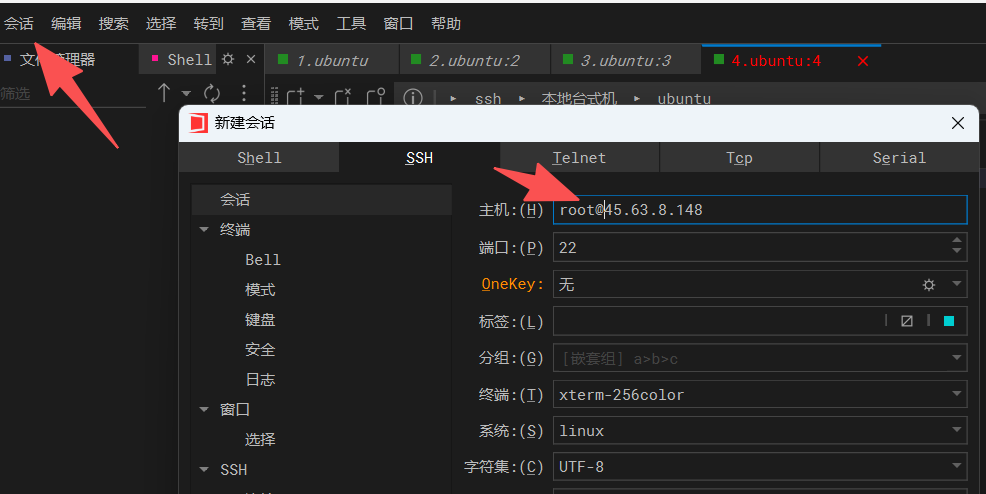The width and height of the screenshot is (986, 494).
Task: Collapse the 终端 tree node
Action: coord(204,229)
